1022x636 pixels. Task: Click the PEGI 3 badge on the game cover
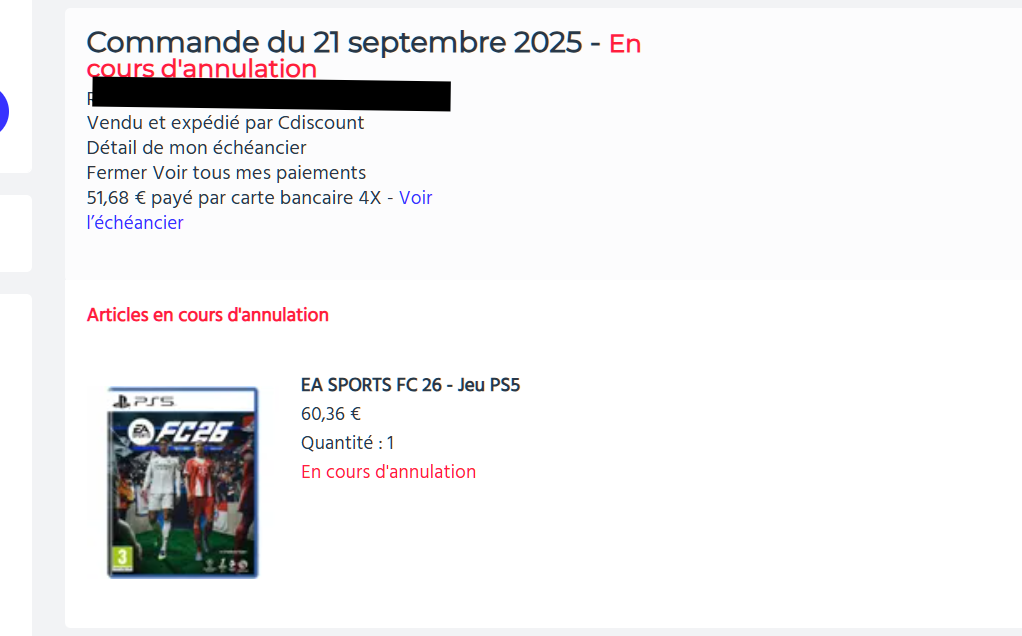[x=123, y=559]
